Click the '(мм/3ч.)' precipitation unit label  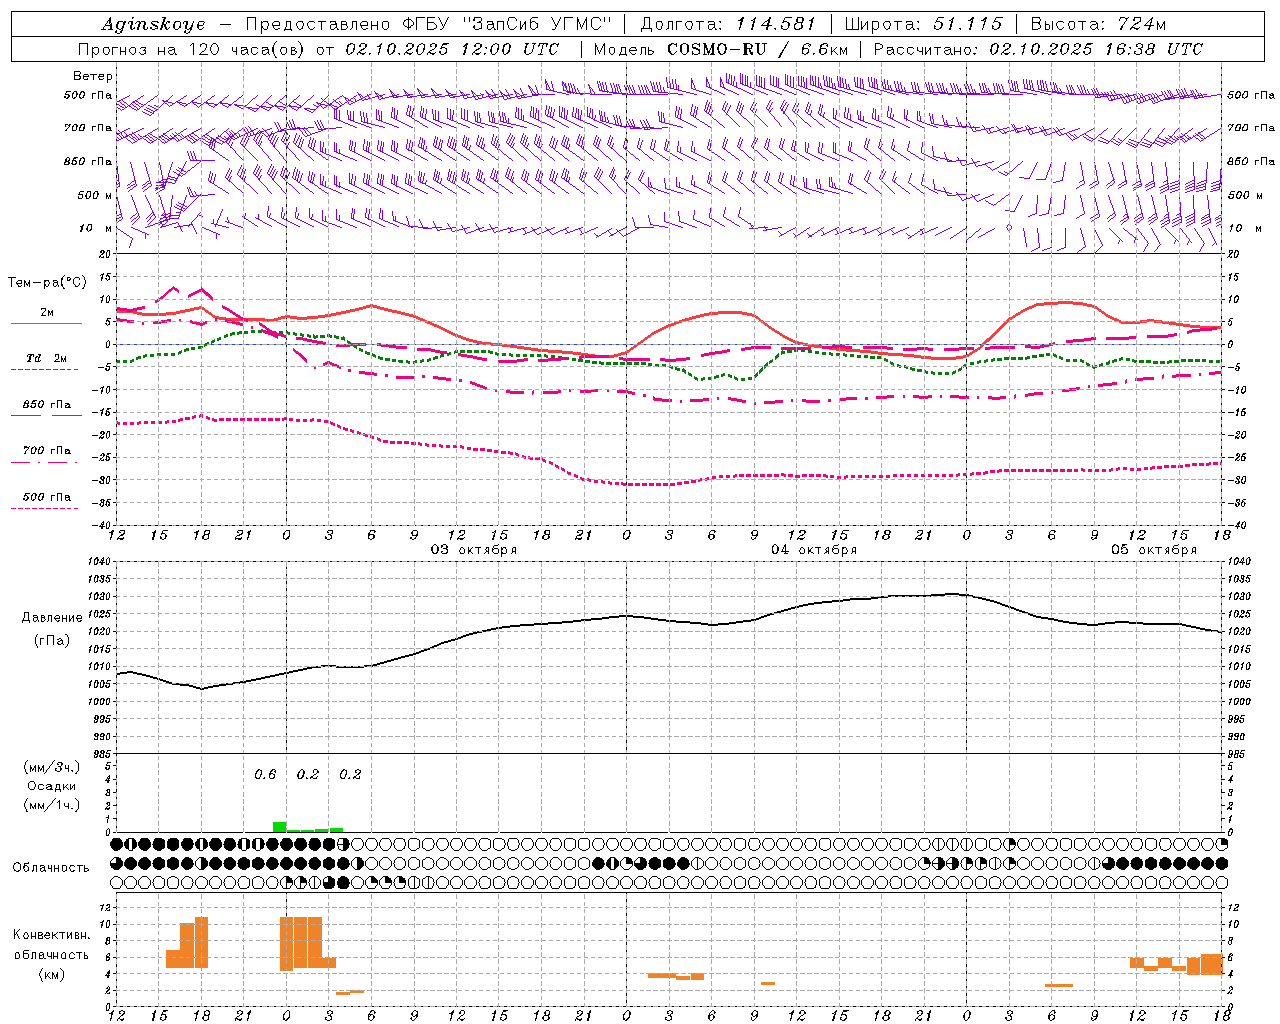[52, 767]
